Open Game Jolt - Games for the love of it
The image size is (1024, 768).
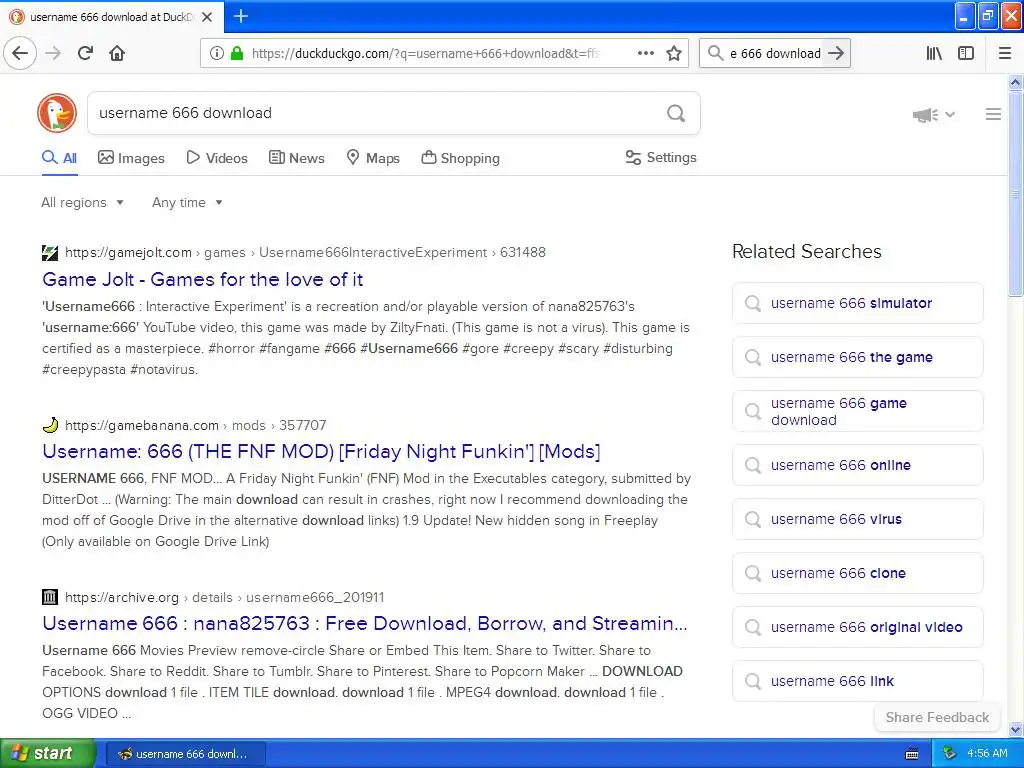coord(202,280)
